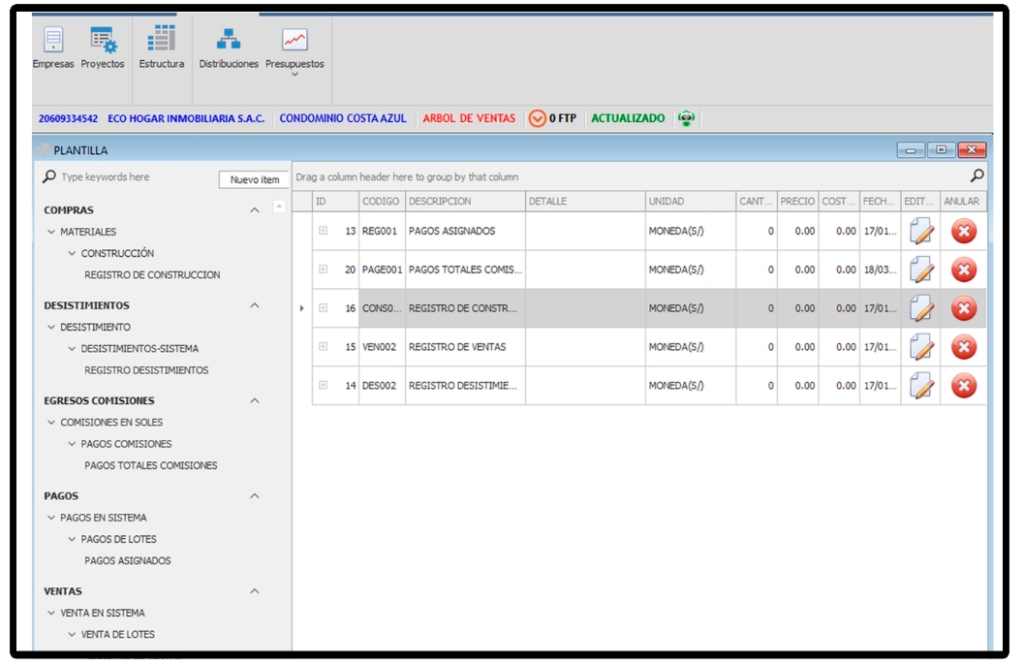Collapse the EGRESOS COMISIONES group
The image size is (1024, 666).
(x=255, y=401)
